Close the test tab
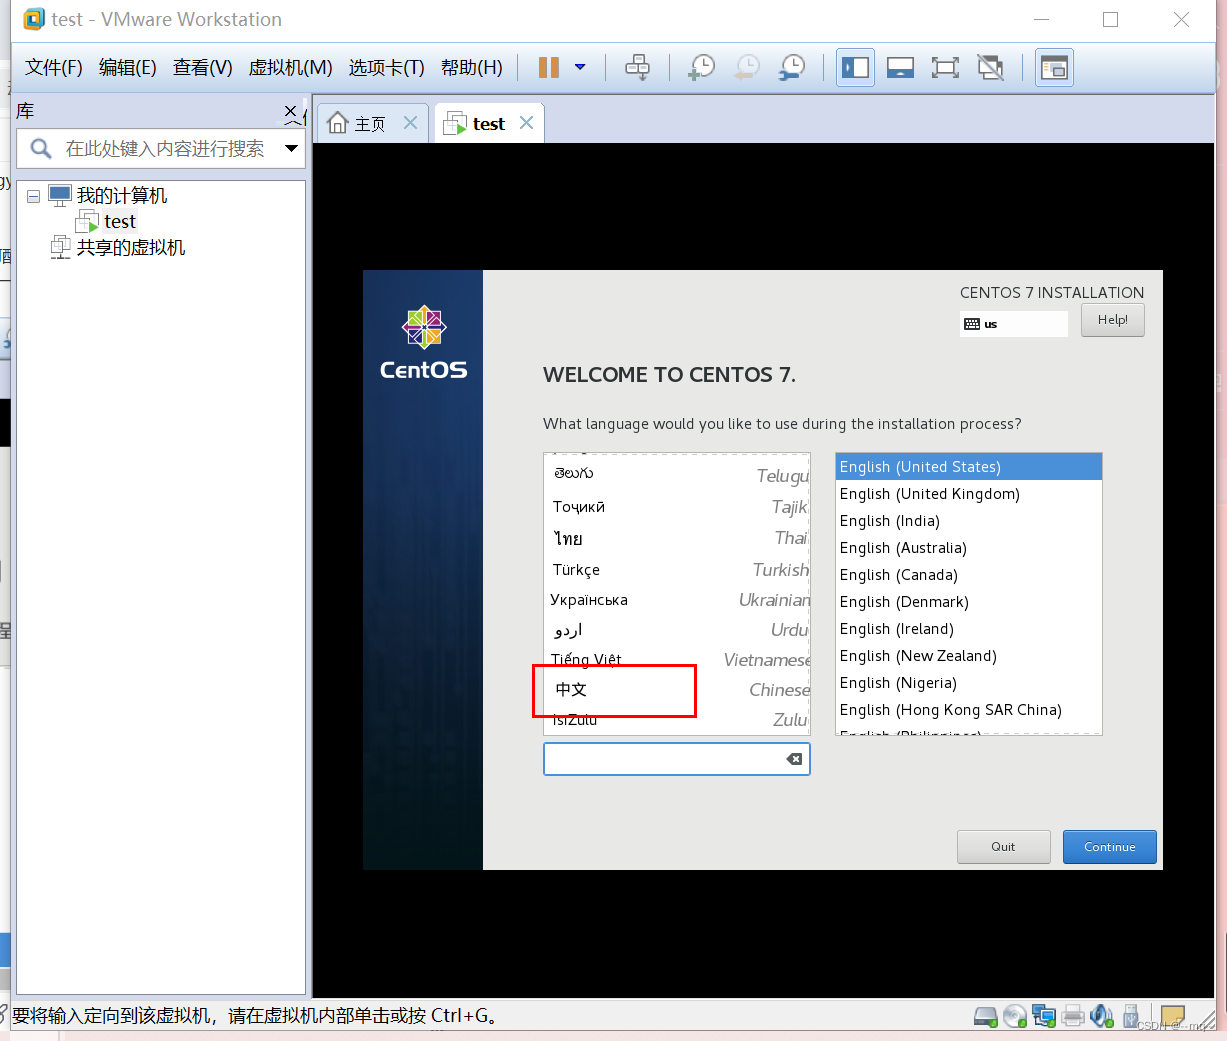This screenshot has height=1041, width=1227. (526, 122)
